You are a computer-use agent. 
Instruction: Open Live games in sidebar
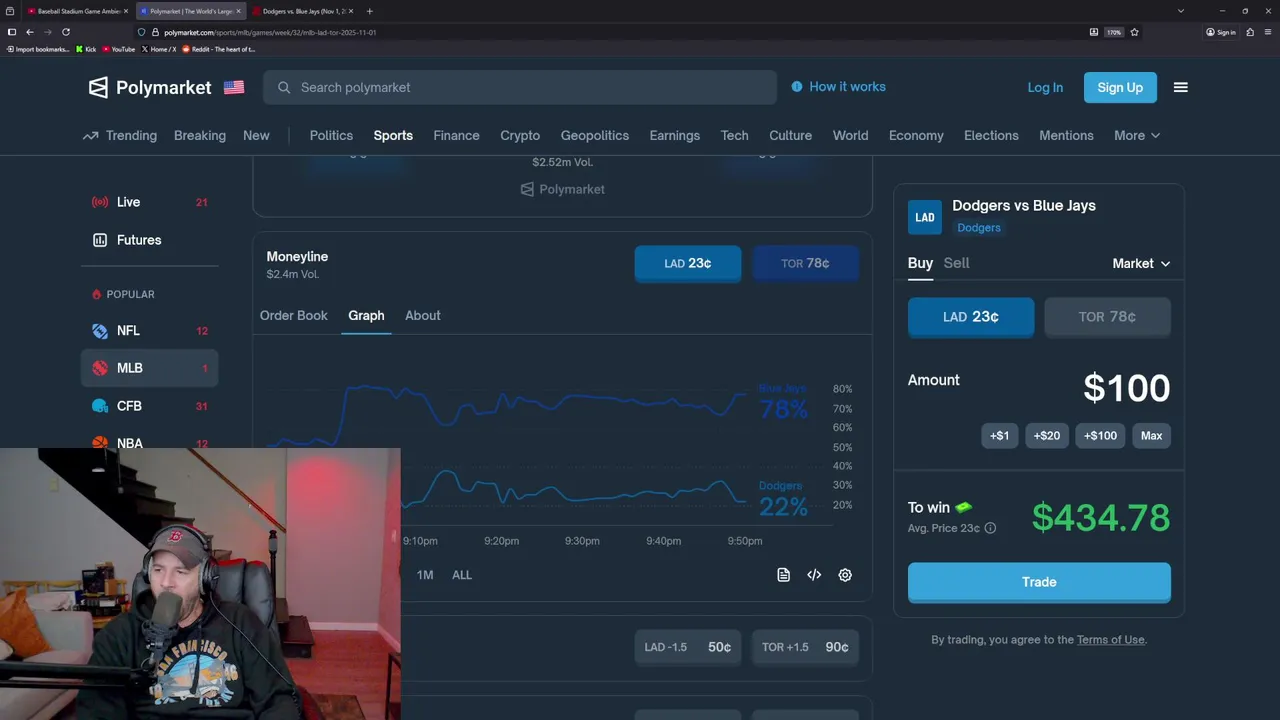point(149,202)
